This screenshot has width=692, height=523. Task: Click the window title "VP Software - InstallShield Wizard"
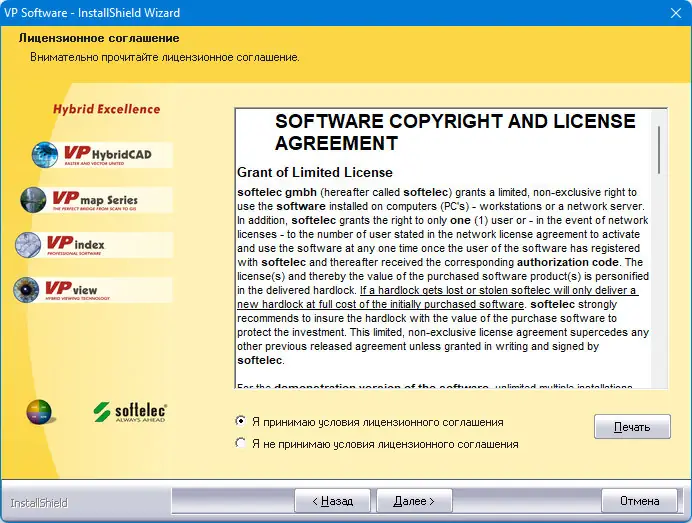[92, 13]
